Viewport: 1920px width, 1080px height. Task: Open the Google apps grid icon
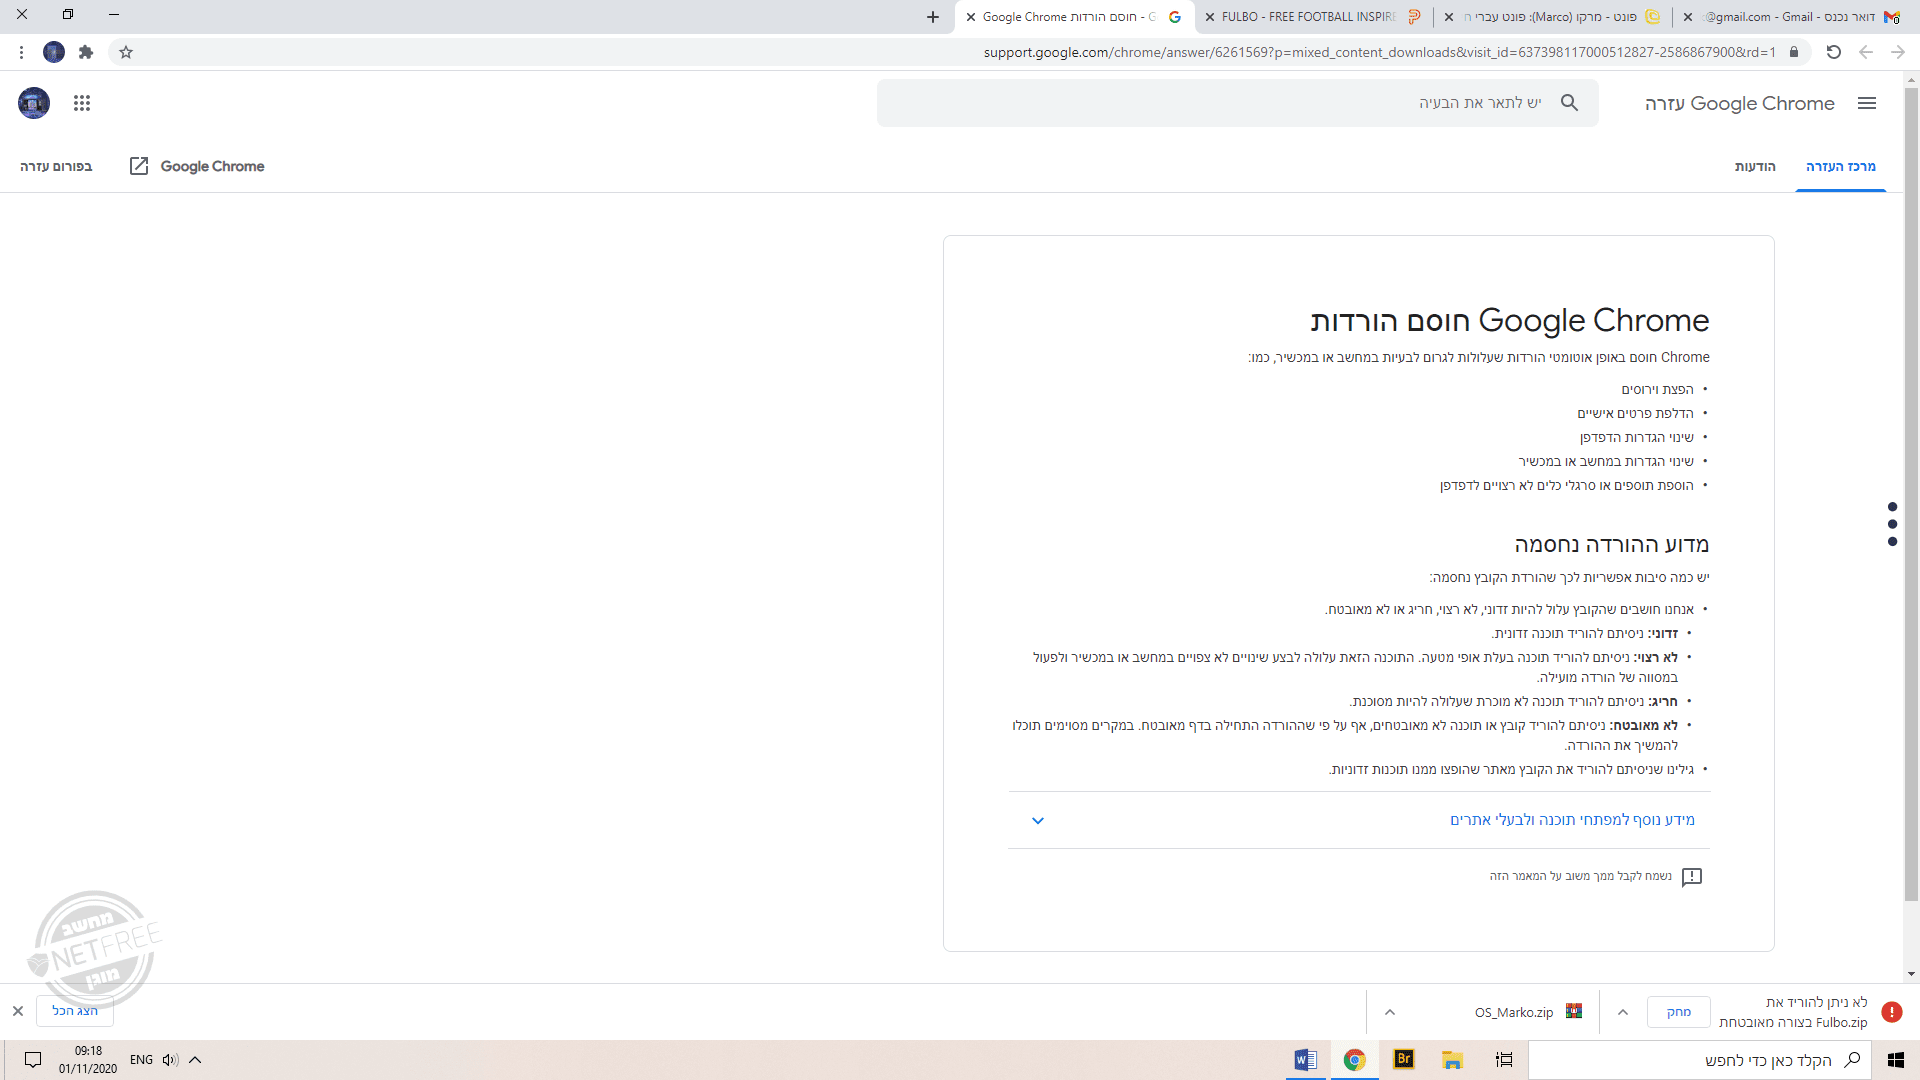[x=82, y=103]
